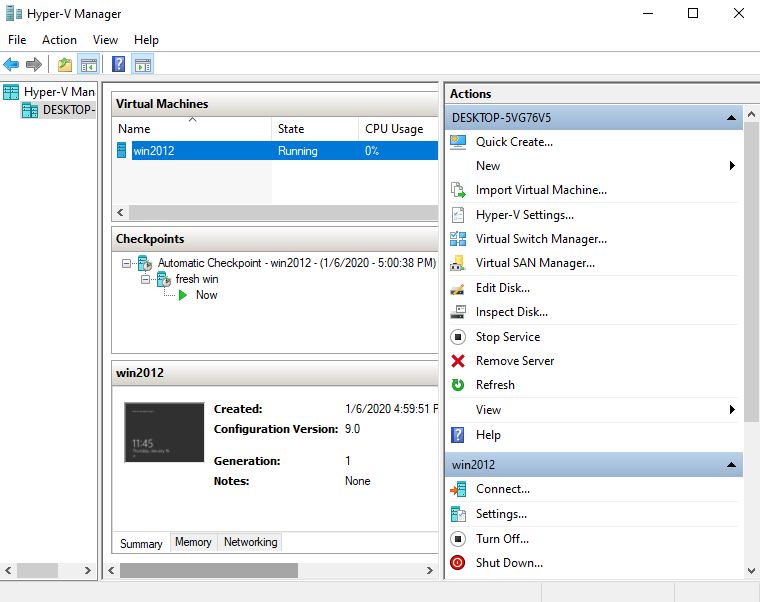Click the Virtual SAN Manager icon
This screenshot has height=602, width=760.
(x=458, y=263)
